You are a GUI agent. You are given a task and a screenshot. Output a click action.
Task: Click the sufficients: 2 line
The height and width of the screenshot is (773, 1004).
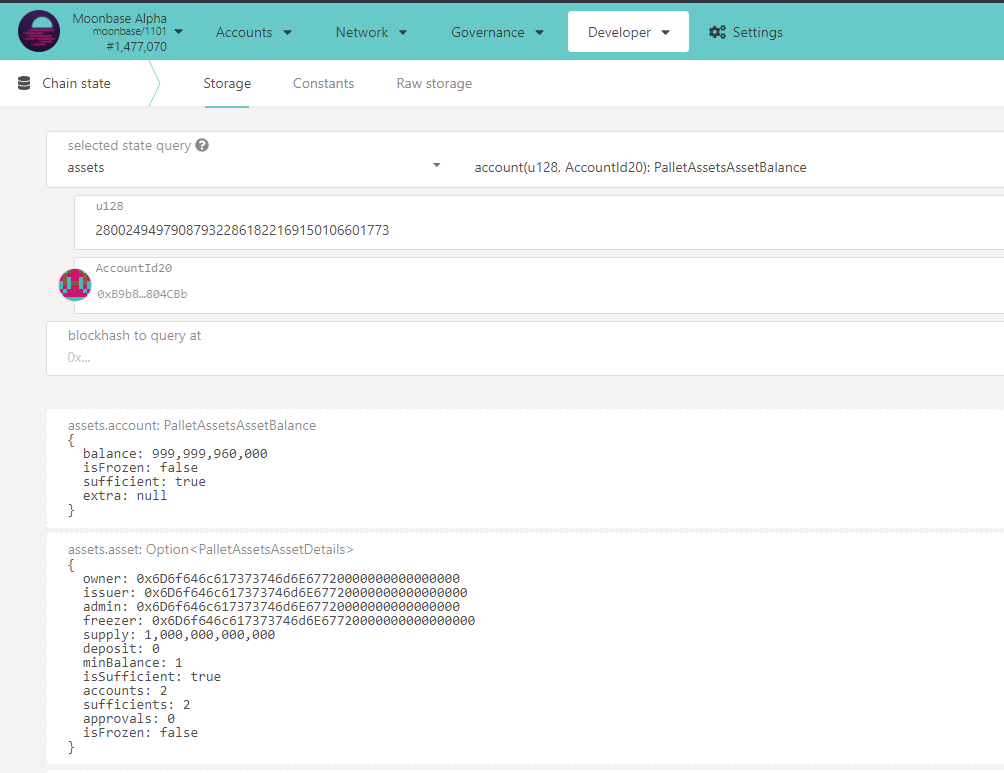(x=136, y=704)
